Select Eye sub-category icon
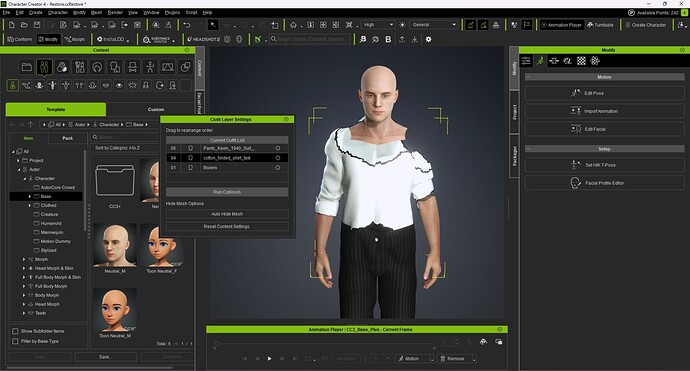Screen dimensions: 690x371 [119, 85]
